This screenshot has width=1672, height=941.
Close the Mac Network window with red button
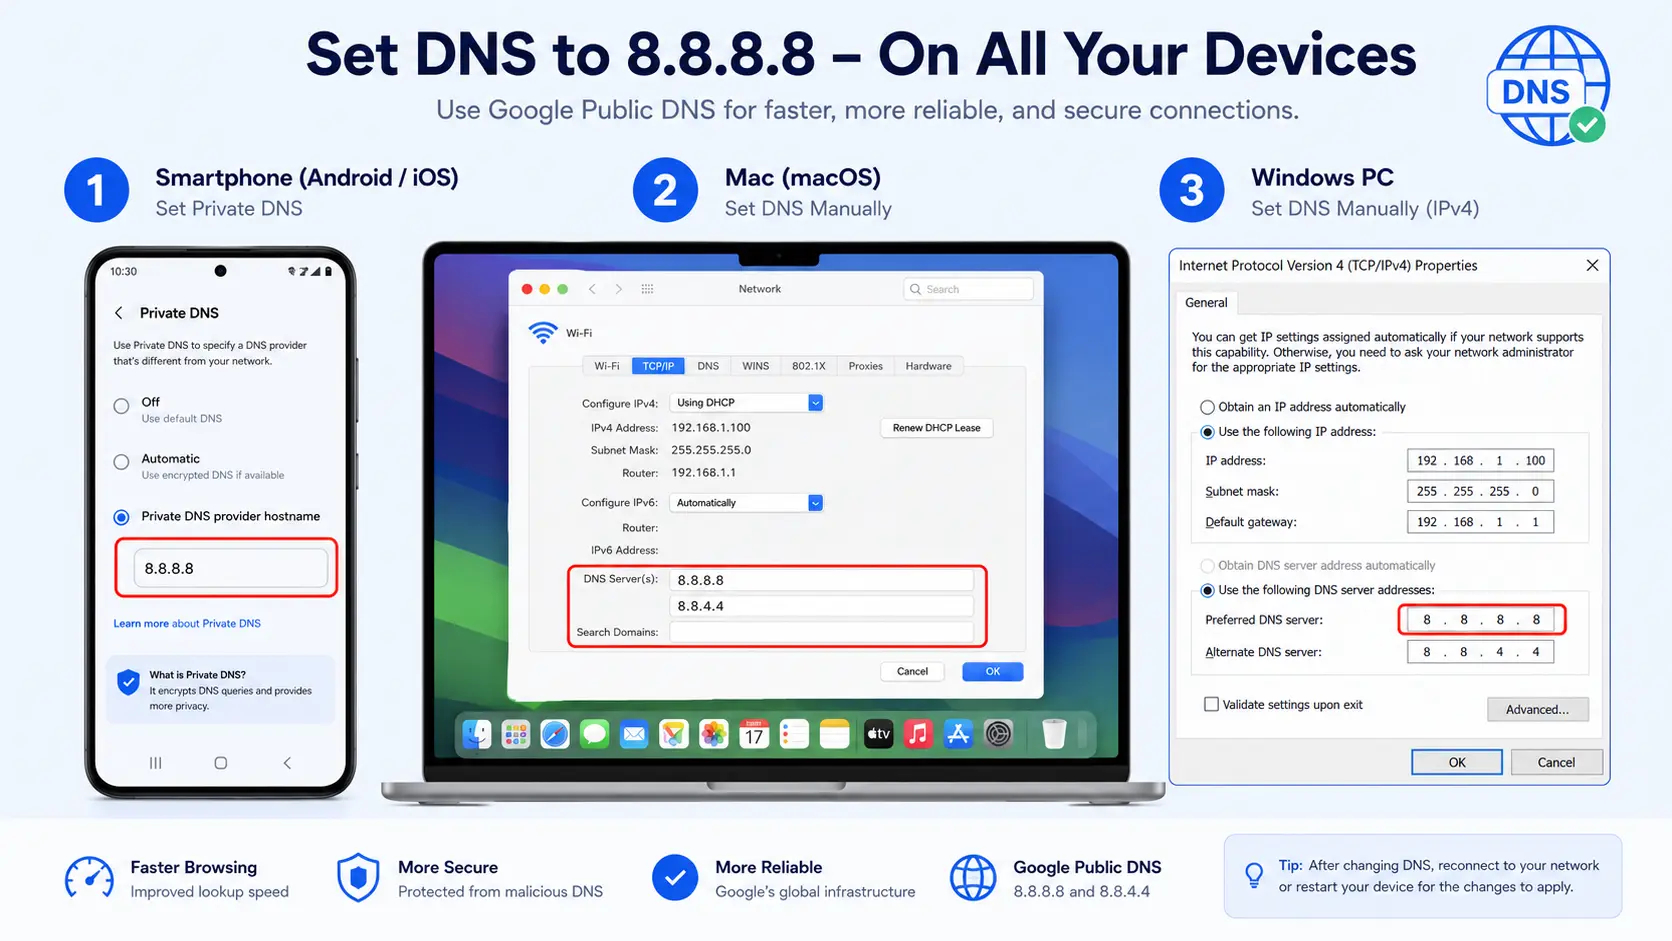click(x=527, y=289)
